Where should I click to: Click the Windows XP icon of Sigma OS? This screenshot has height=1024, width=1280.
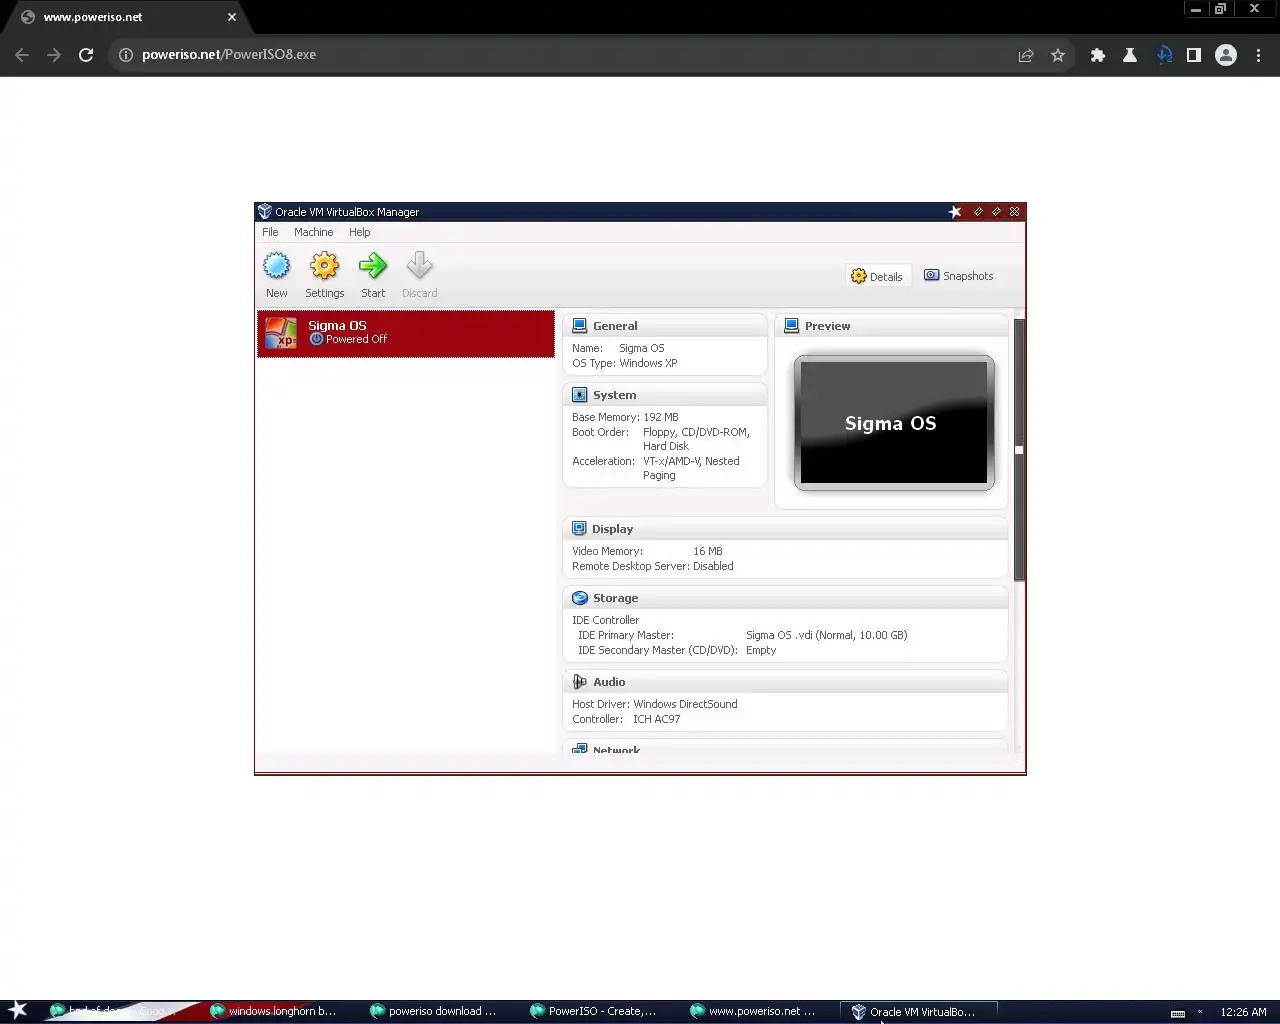[281, 333]
